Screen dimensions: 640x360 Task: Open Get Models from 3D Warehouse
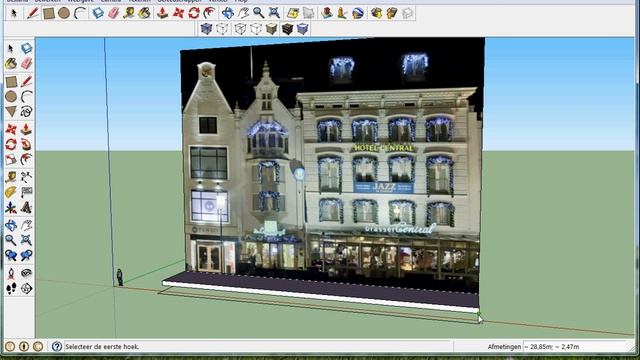(x=376, y=13)
